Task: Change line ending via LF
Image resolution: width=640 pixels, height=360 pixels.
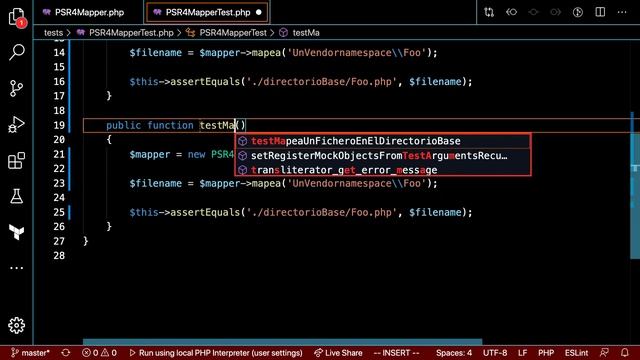Action: point(522,353)
